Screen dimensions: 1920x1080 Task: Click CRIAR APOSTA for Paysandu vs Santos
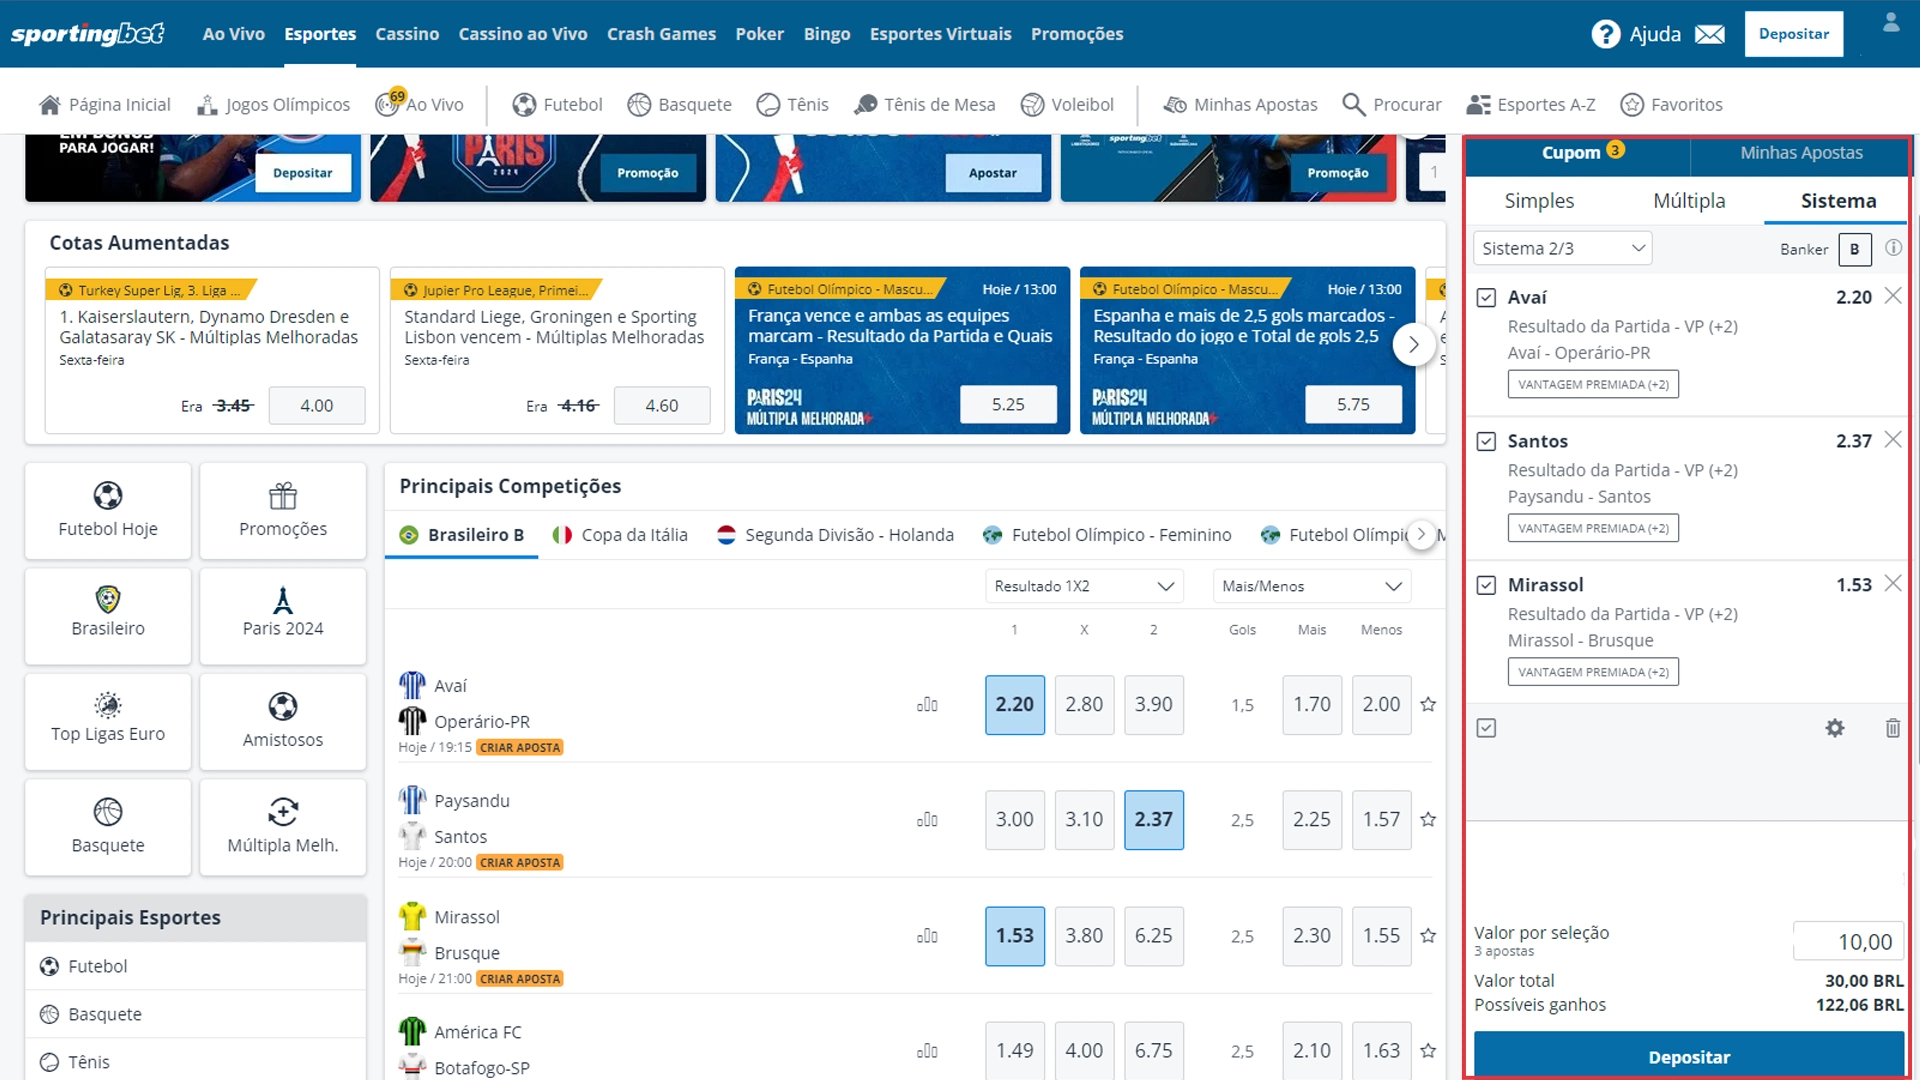pyautogui.click(x=520, y=861)
